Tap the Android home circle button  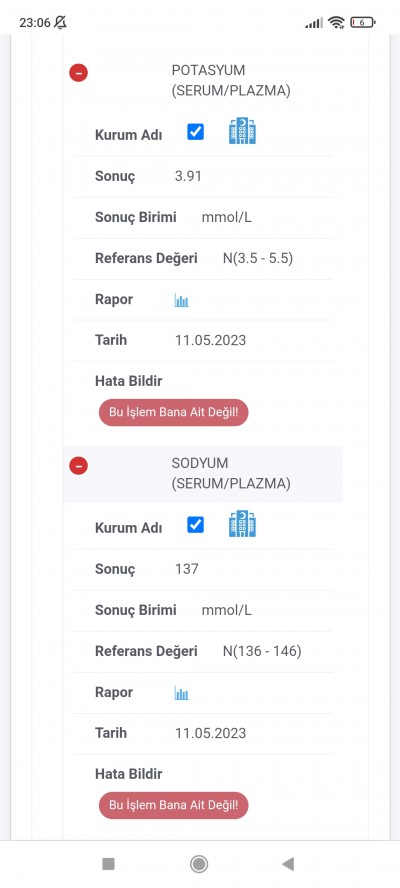coord(199,864)
